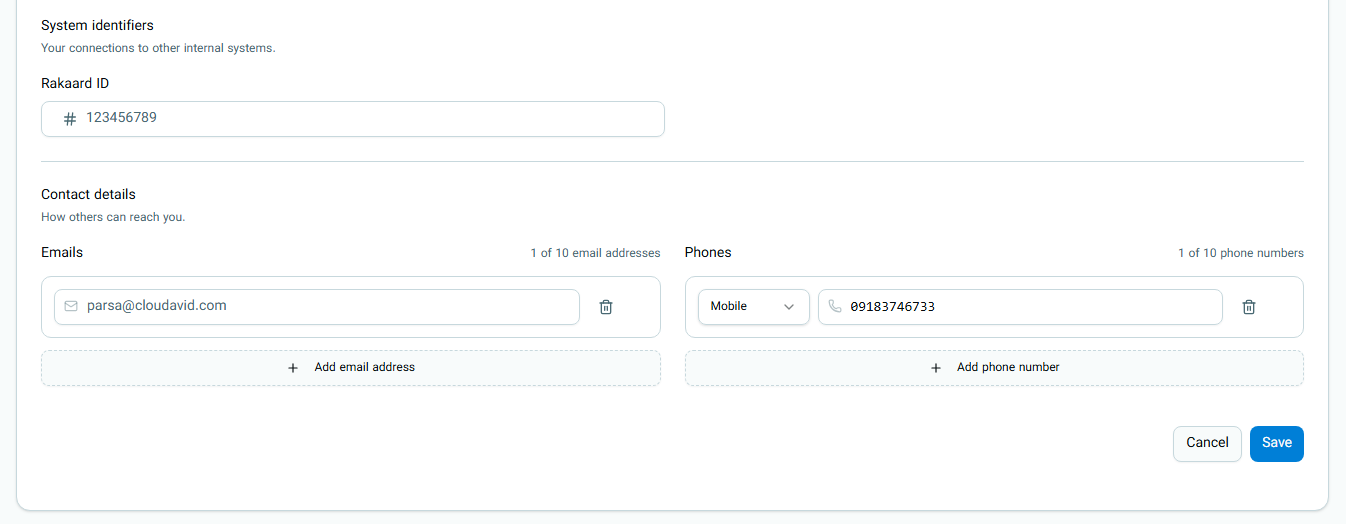
Task: Delete the parsa@cloudavid.com email entry
Action: click(x=605, y=307)
